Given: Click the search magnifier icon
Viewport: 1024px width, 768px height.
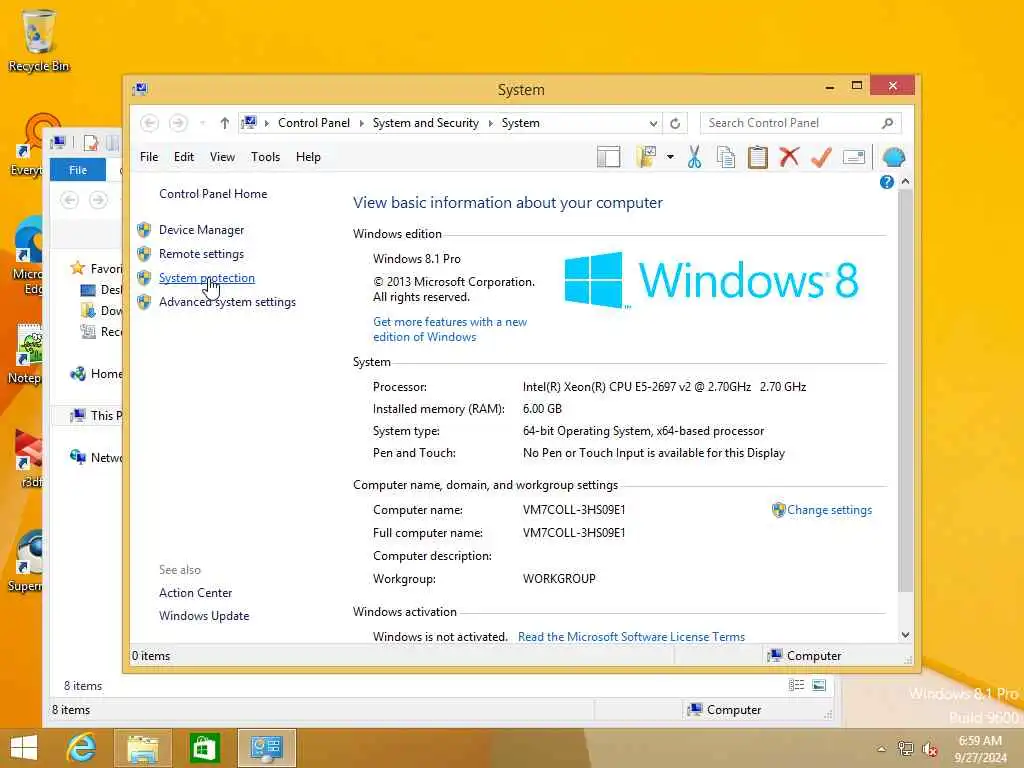Looking at the screenshot, I should point(888,123).
